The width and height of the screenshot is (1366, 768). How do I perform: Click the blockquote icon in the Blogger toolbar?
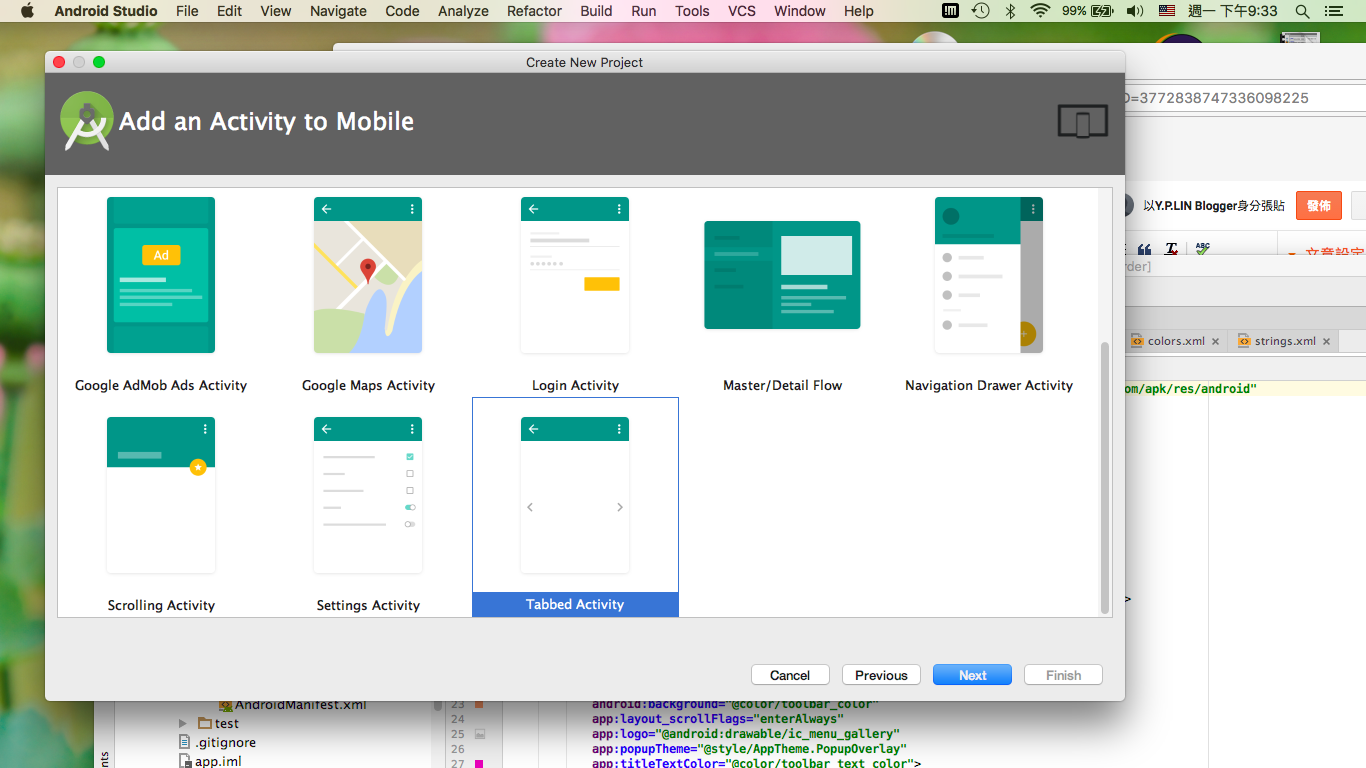pyautogui.click(x=1145, y=248)
